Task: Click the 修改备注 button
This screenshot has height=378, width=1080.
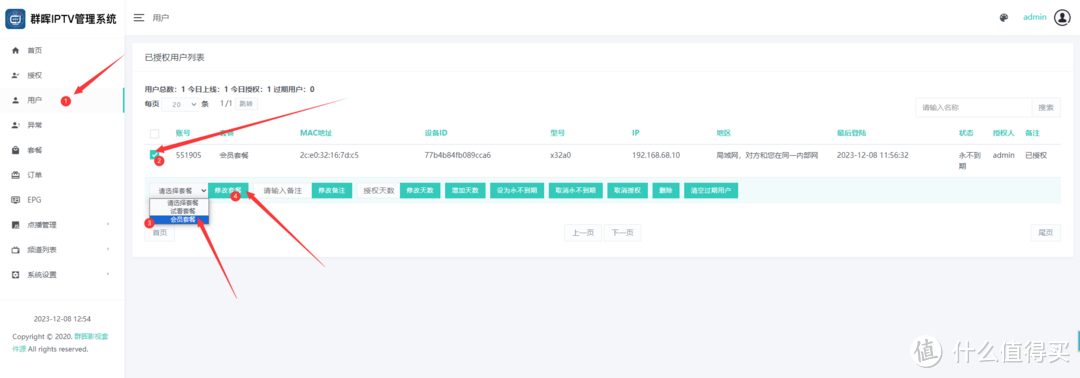Action: 332,191
